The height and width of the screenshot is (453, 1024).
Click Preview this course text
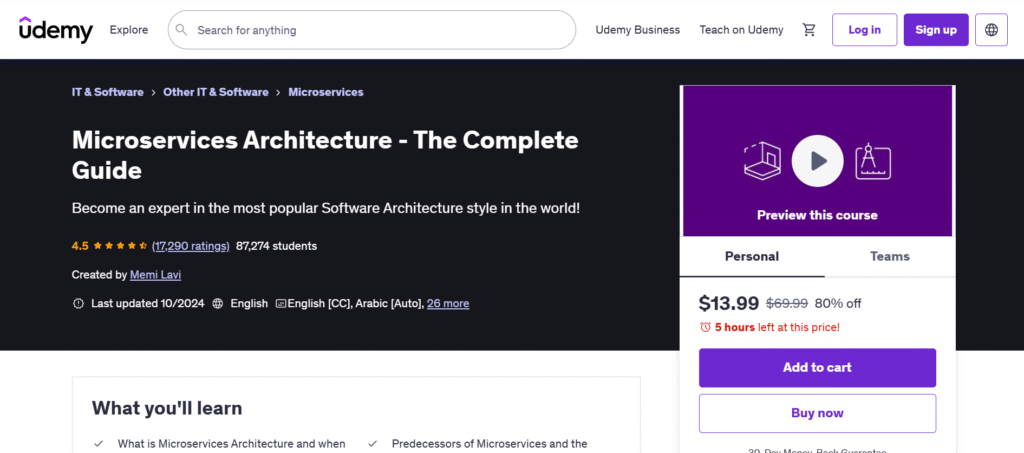tap(817, 215)
